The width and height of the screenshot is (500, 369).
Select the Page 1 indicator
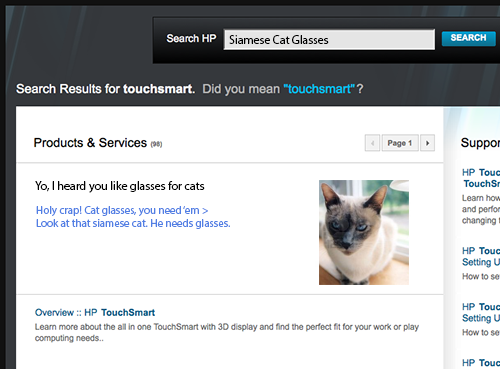(x=400, y=143)
